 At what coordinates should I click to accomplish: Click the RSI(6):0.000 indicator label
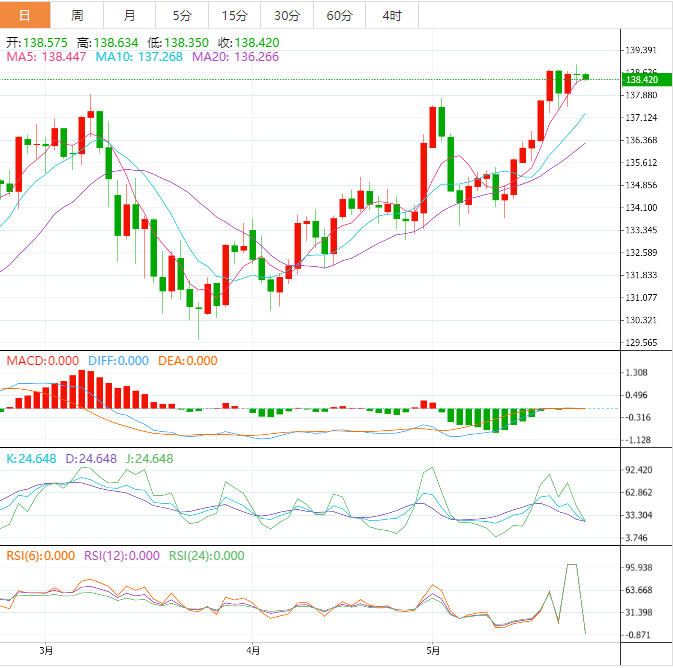coord(41,556)
